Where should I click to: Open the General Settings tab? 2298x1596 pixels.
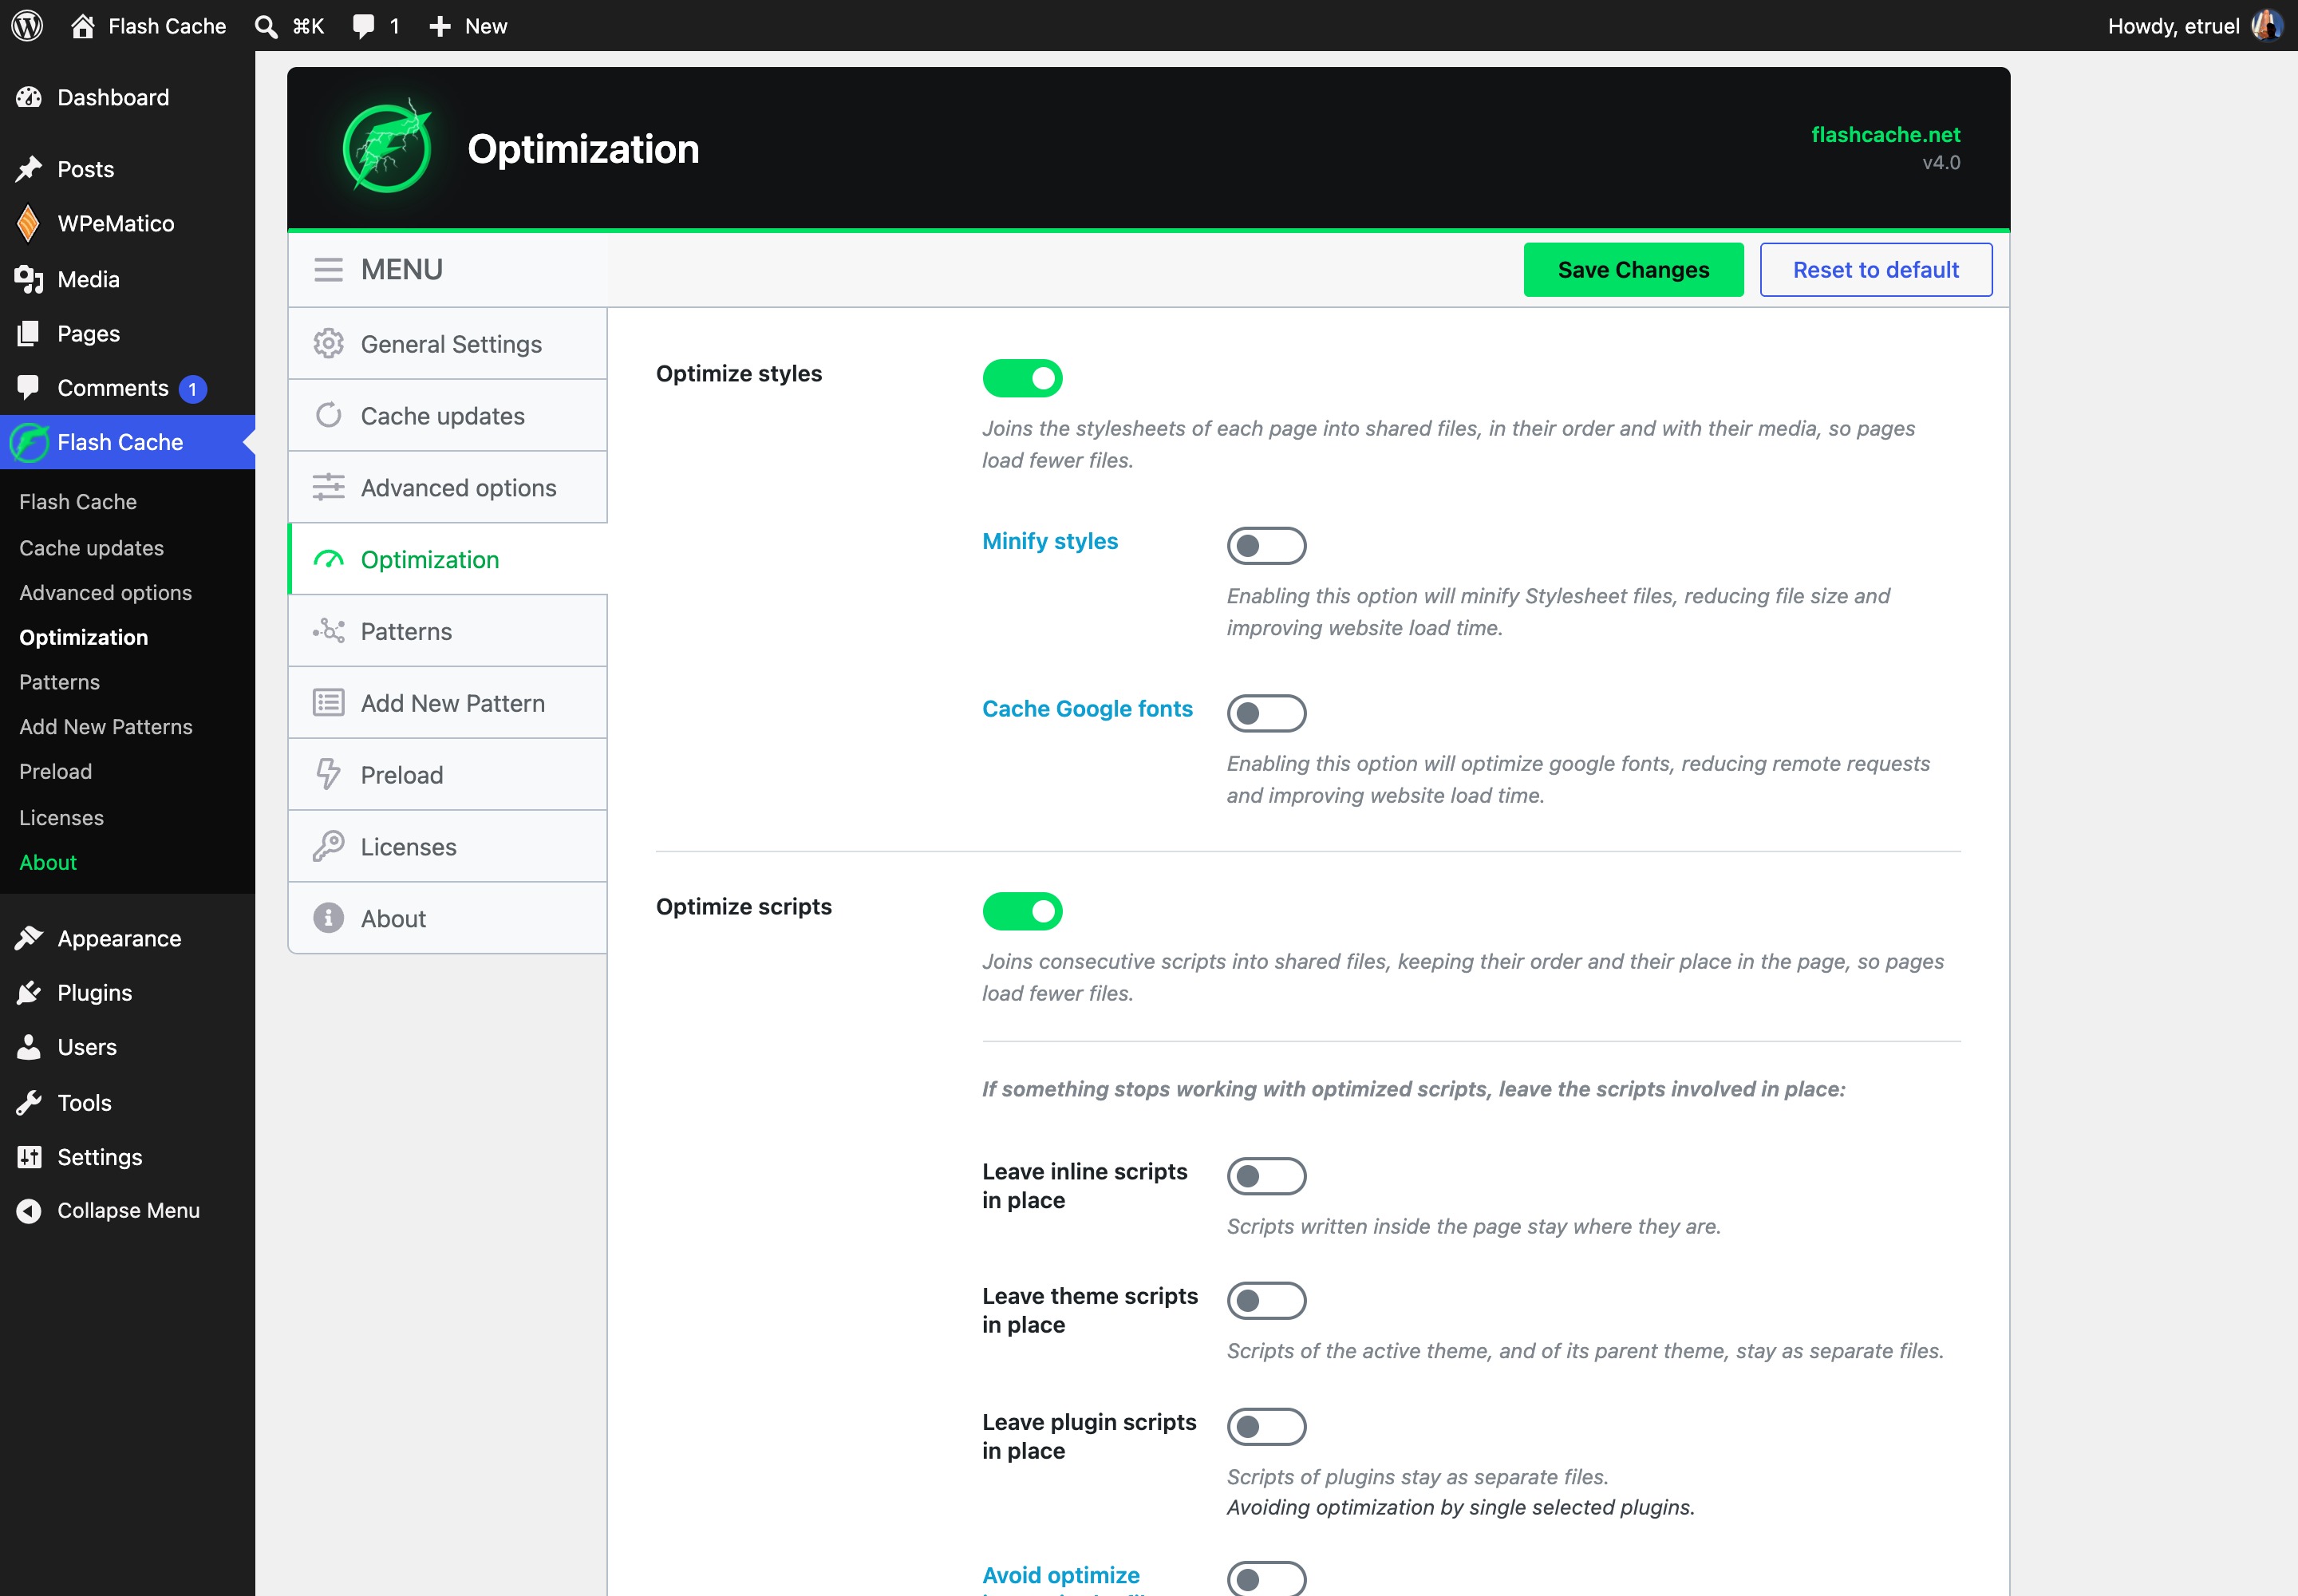pyautogui.click(x=448, y=344)
